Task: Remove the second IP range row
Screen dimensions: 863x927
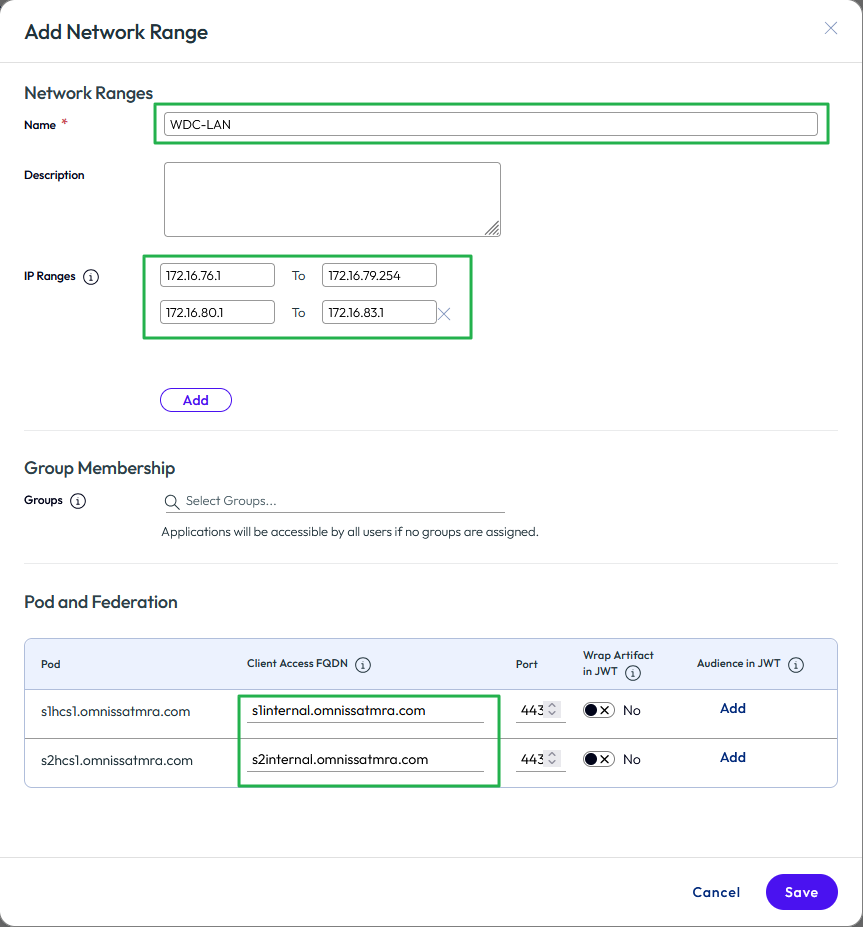Action: tap(445, 314)
